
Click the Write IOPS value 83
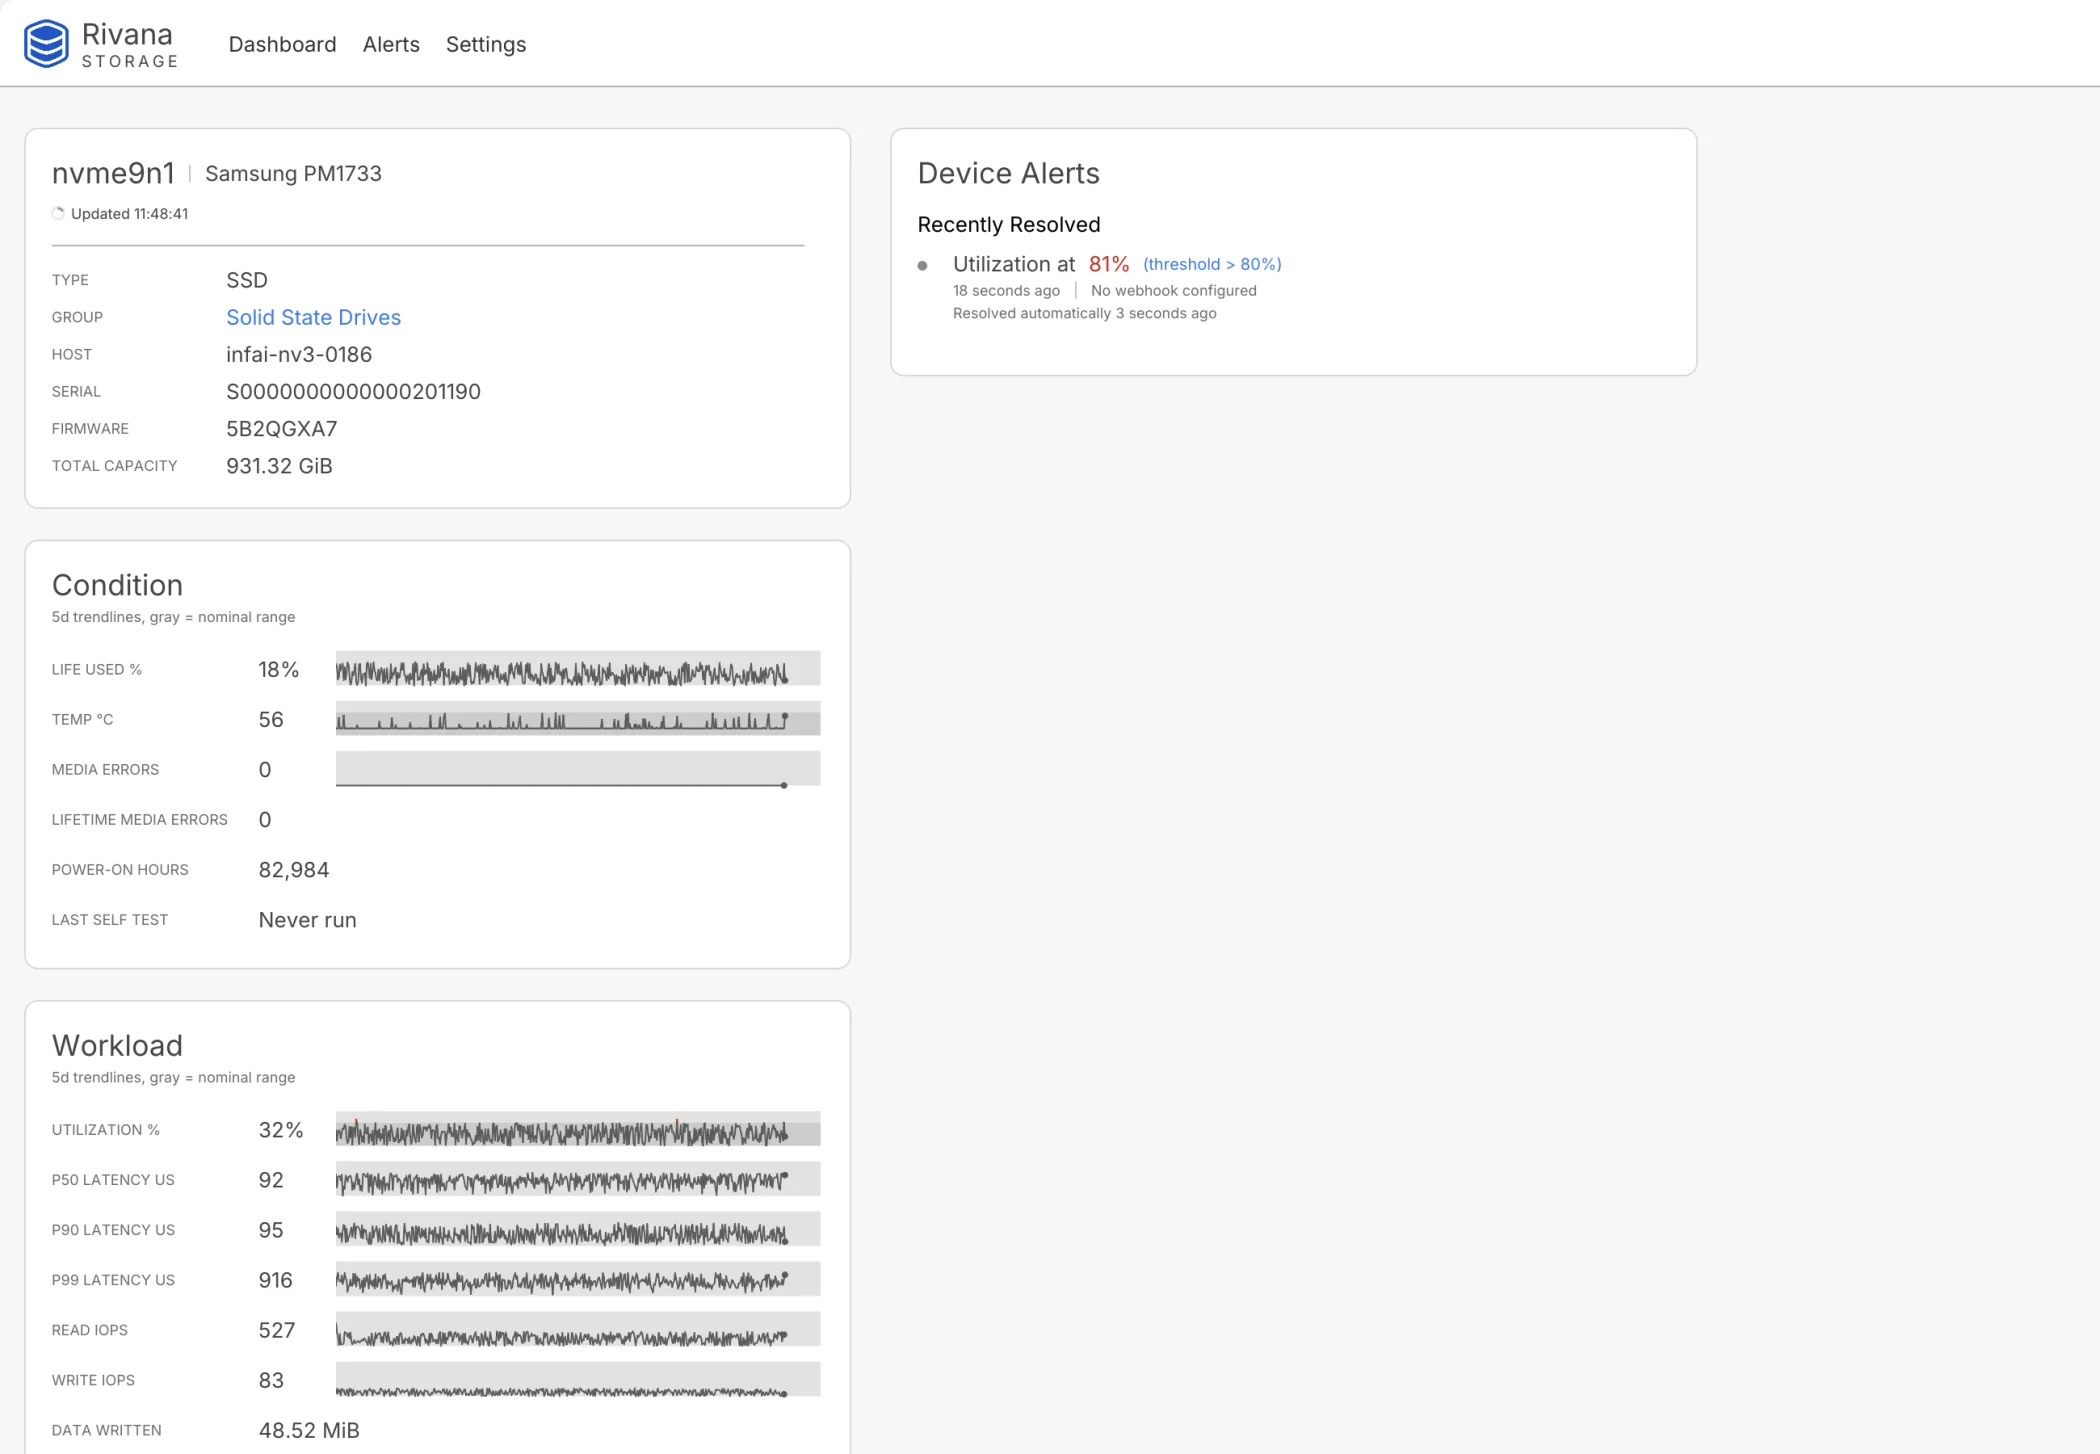coord(271,1380)
